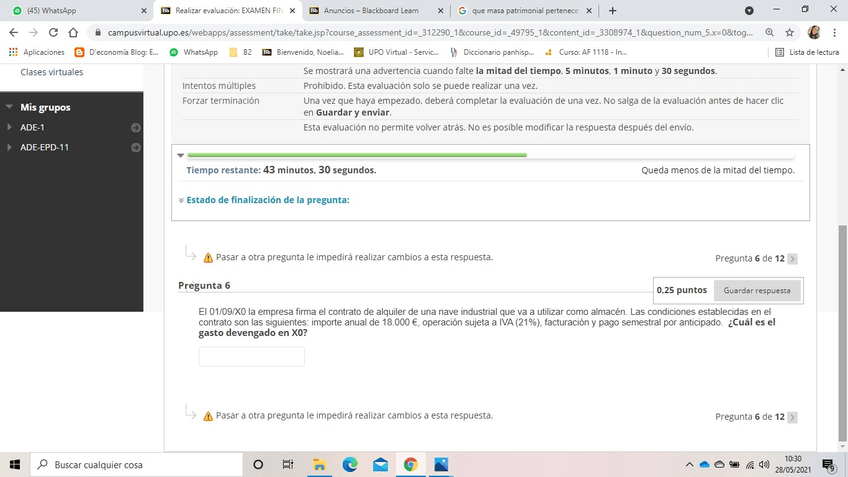
Task: Expand the ADE-EPD-11 group
Action: [9, 147]
